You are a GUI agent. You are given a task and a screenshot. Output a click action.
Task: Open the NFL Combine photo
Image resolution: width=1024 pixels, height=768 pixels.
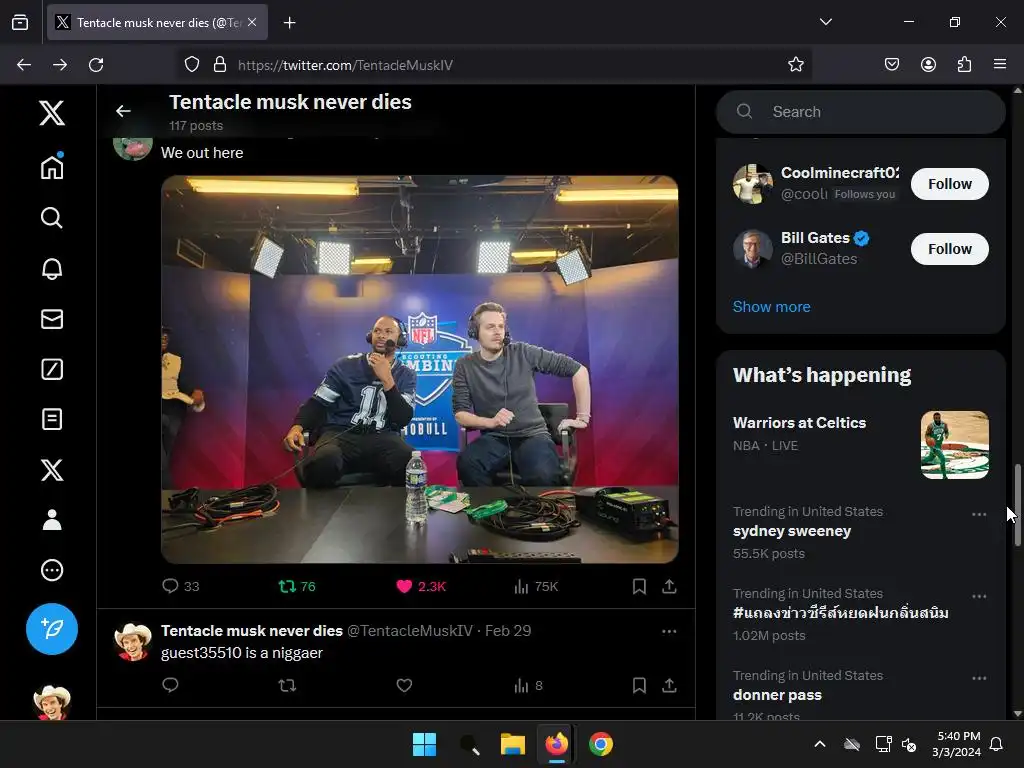click(419, 369)
